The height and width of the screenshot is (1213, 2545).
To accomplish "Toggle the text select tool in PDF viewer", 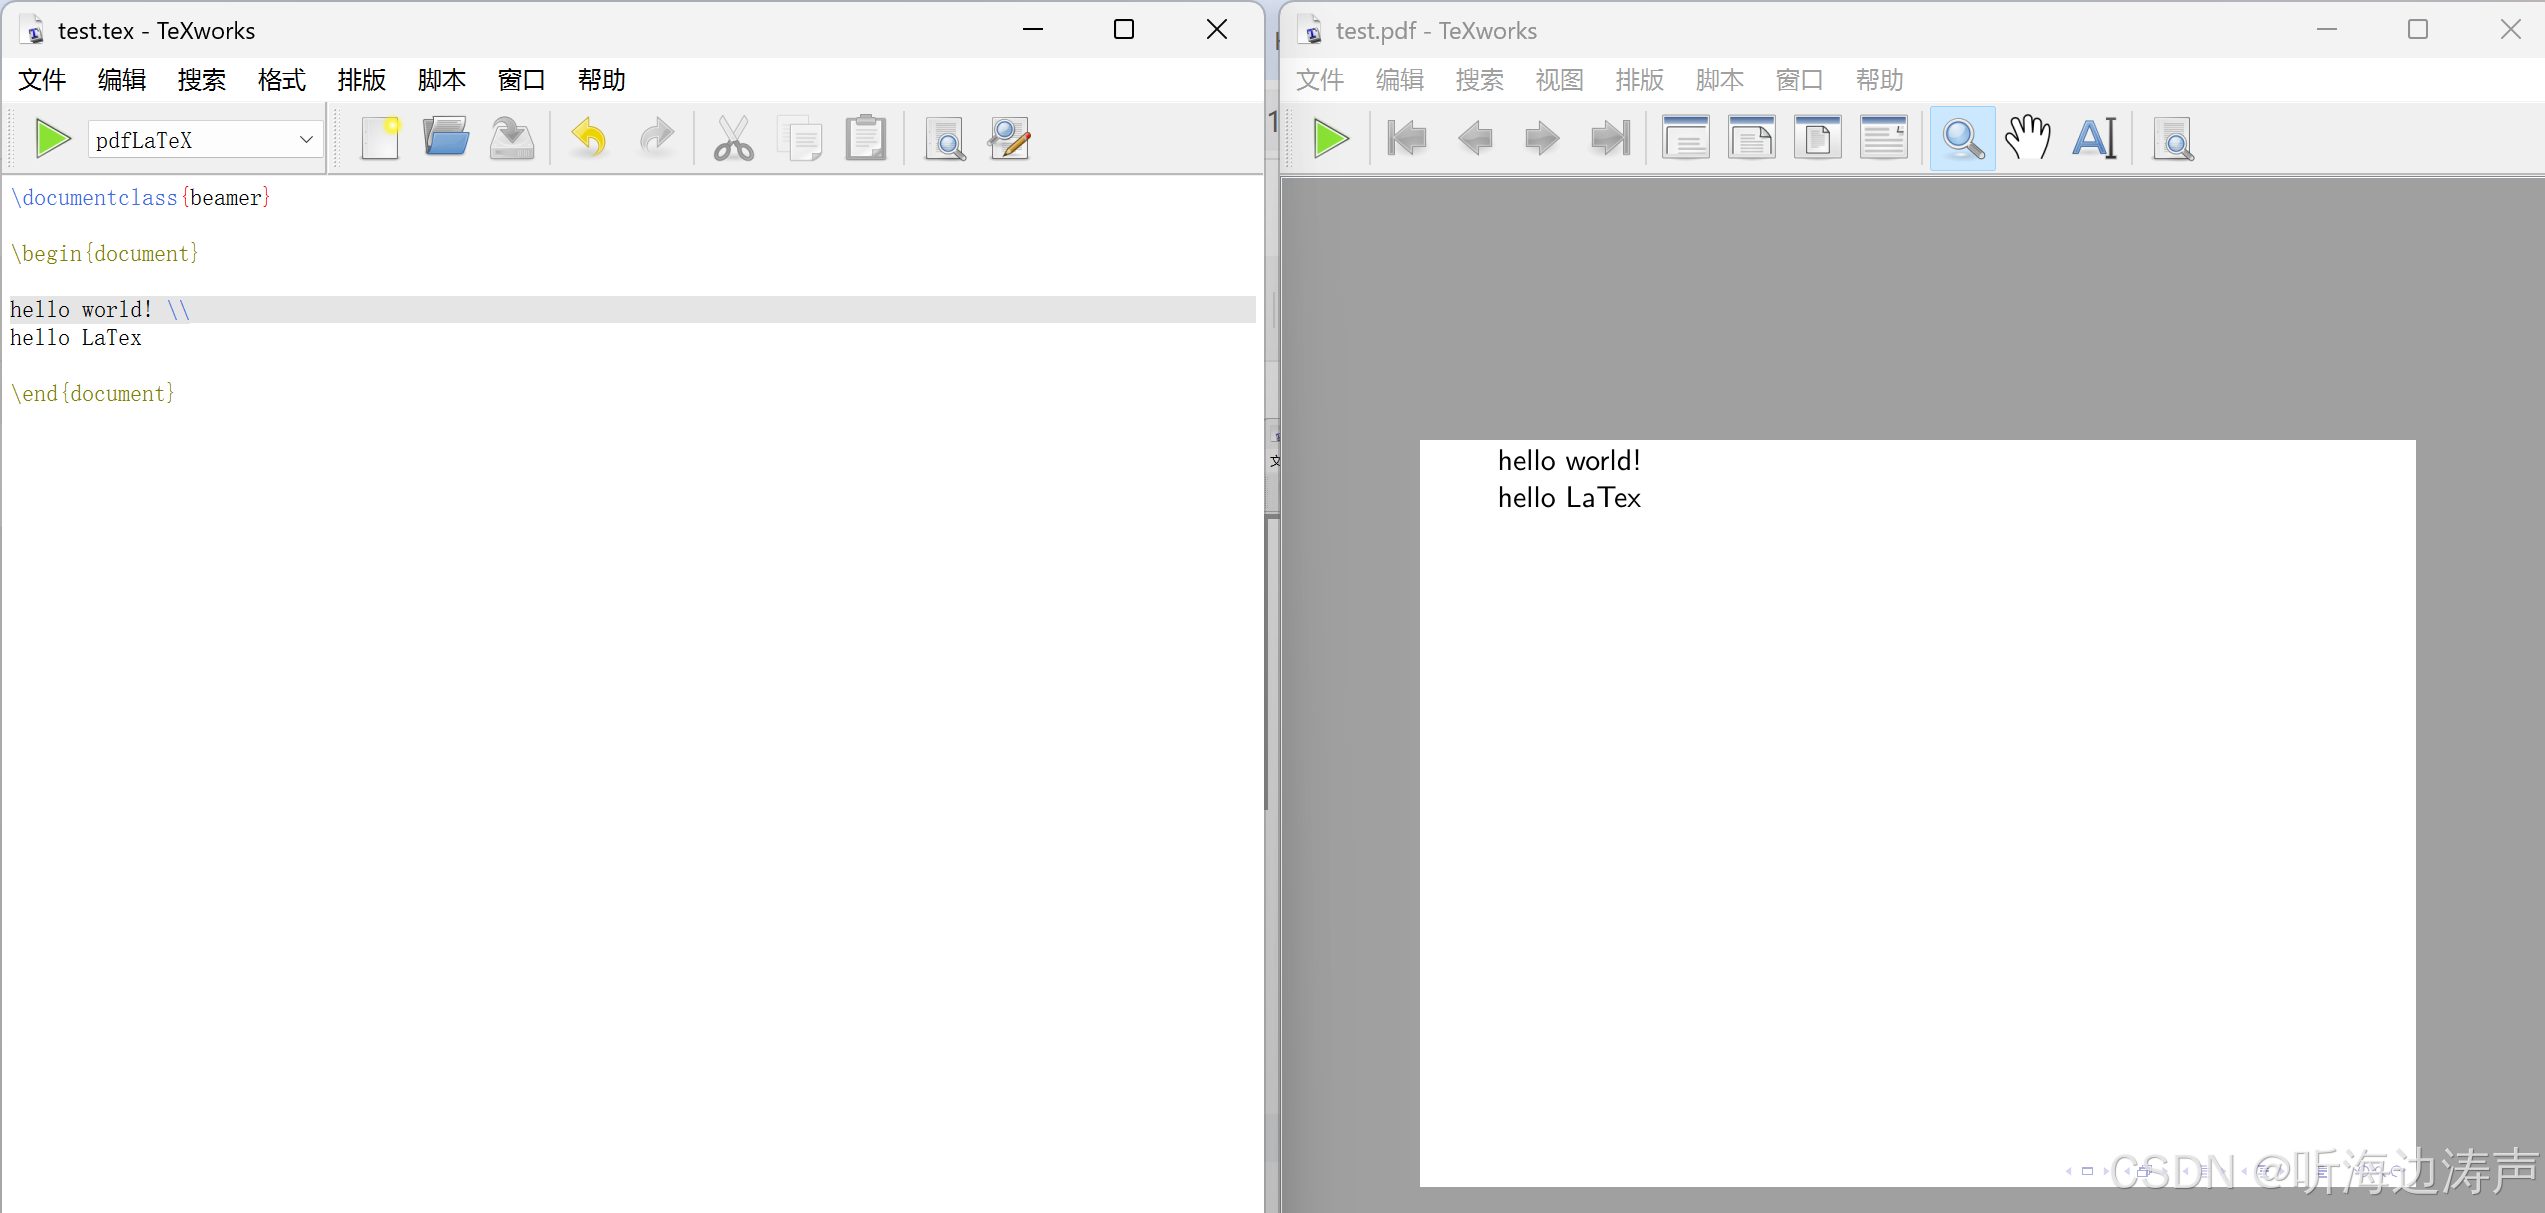I will tap(2094, 139).
